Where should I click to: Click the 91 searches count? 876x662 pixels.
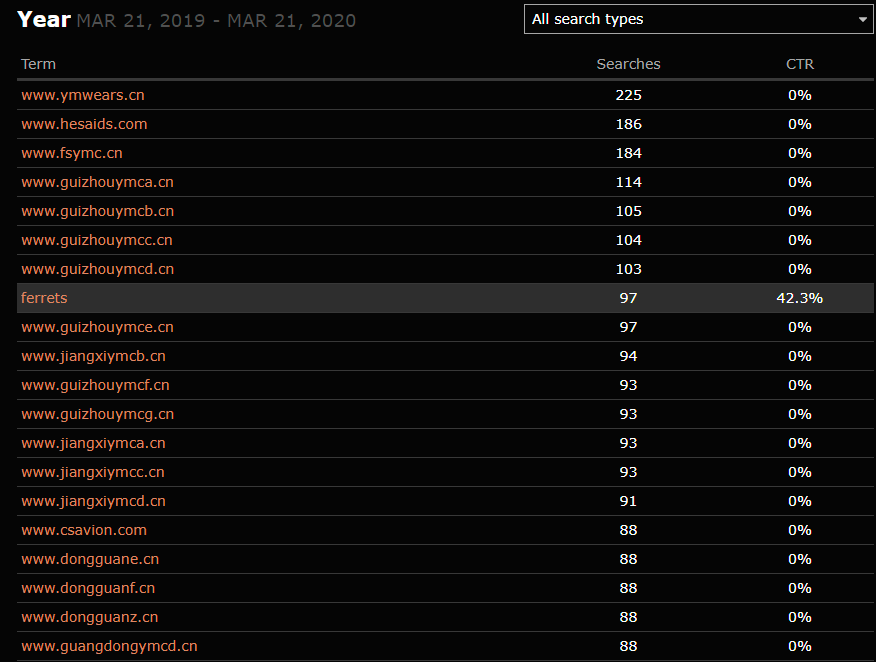pos(629,501)
